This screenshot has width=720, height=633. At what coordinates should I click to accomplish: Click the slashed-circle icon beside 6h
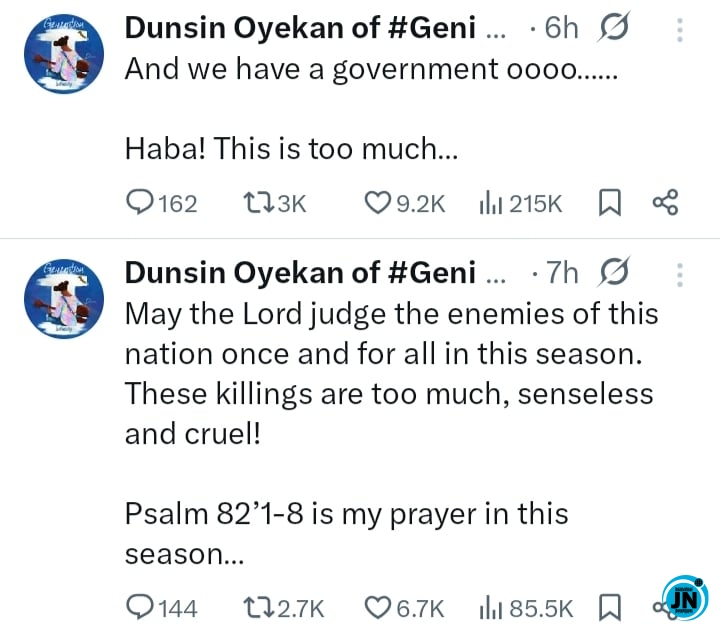point(612,29)
